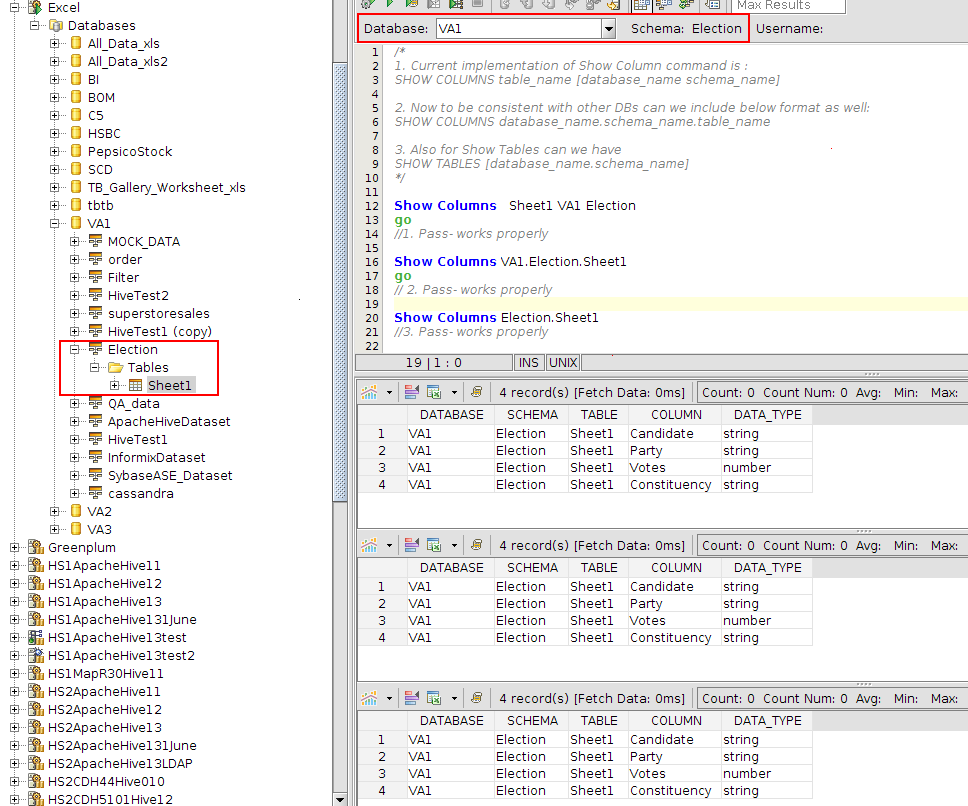
Task: Select the ApacheHiveDataset schema
Action: coord(169,422)
